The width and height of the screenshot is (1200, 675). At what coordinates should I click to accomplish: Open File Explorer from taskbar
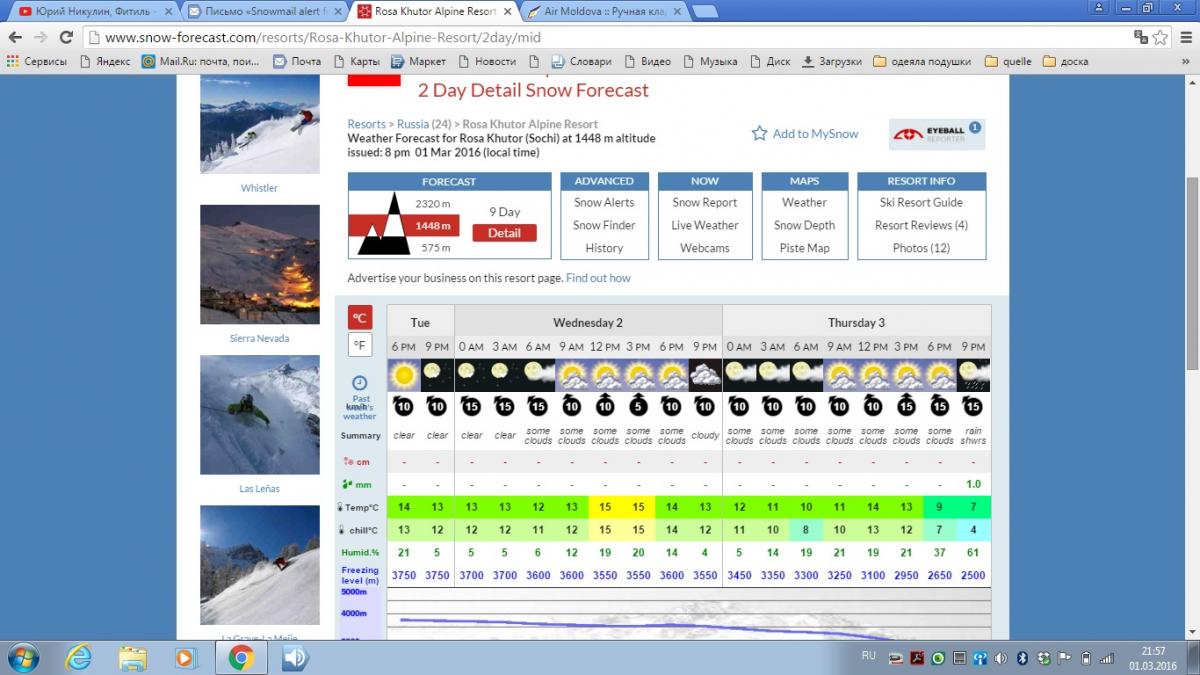pos(133,657)
